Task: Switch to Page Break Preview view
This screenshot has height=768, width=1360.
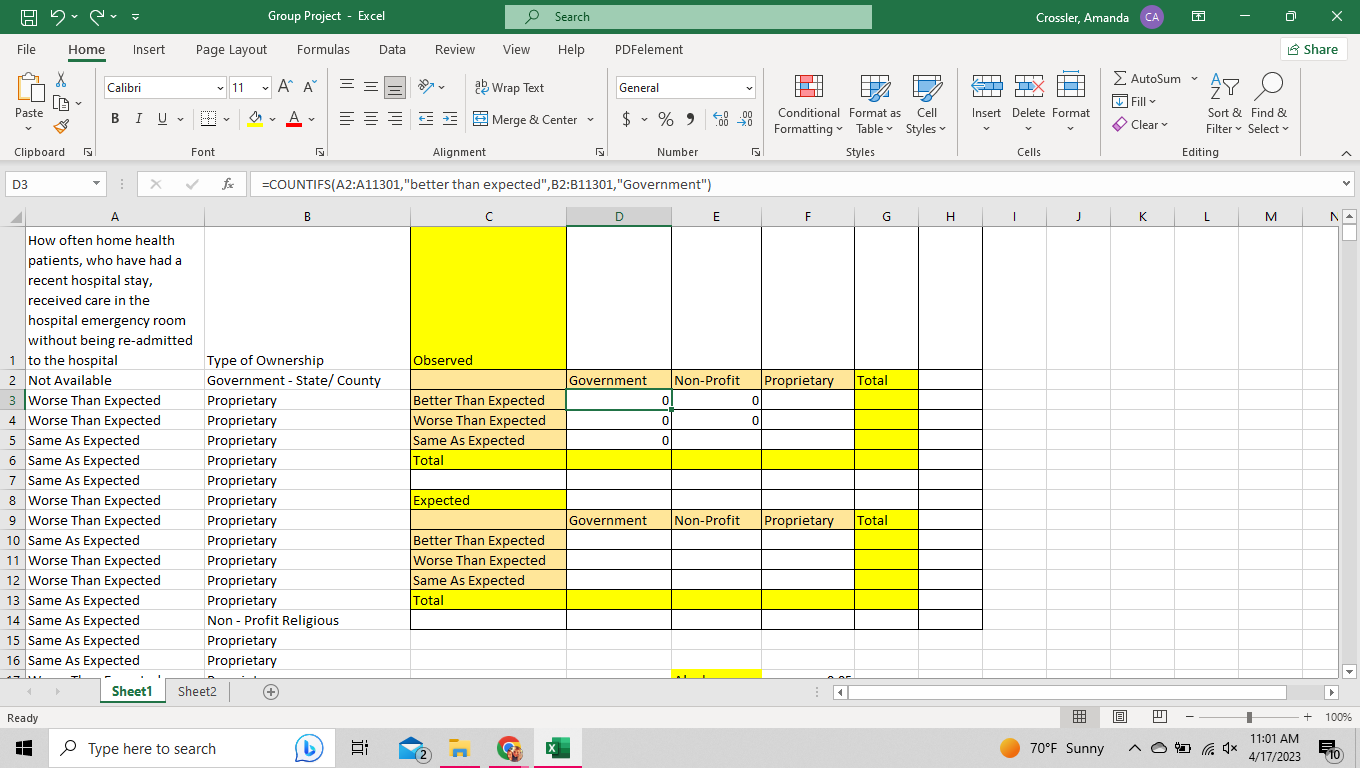Action: (x=1160, y=717)
